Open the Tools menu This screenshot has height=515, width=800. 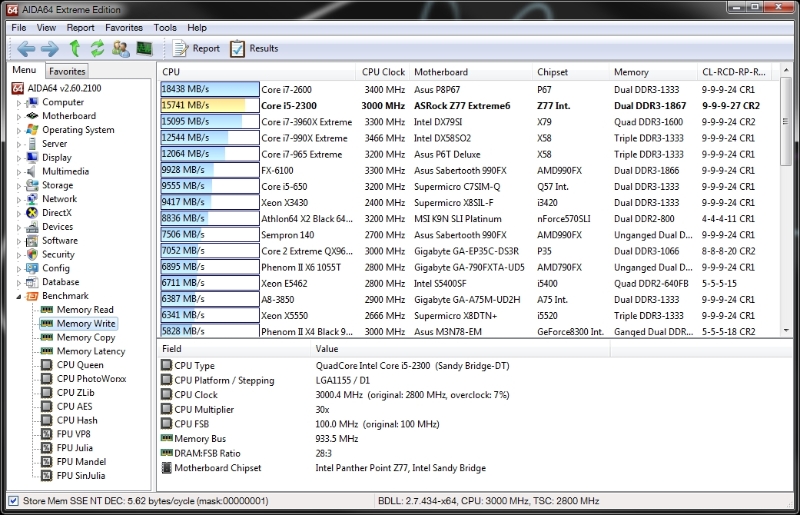point(165,28)
